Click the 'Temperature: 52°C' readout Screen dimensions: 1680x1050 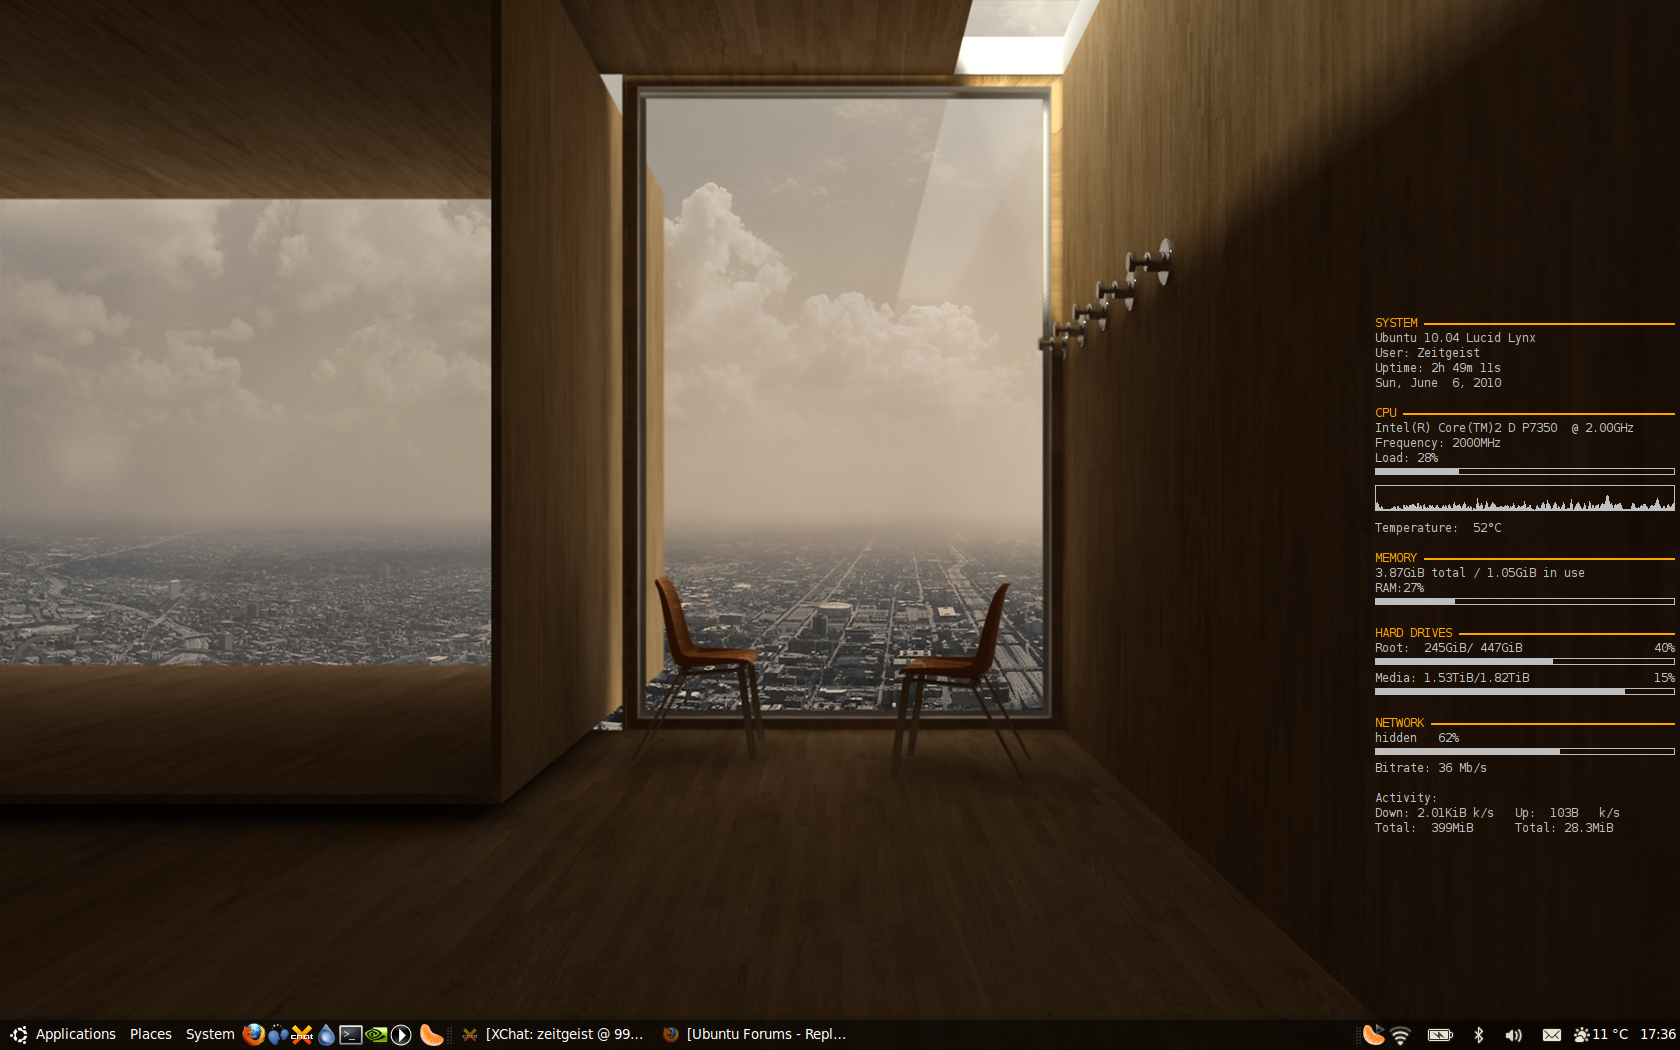click(x=1438, y=528)
